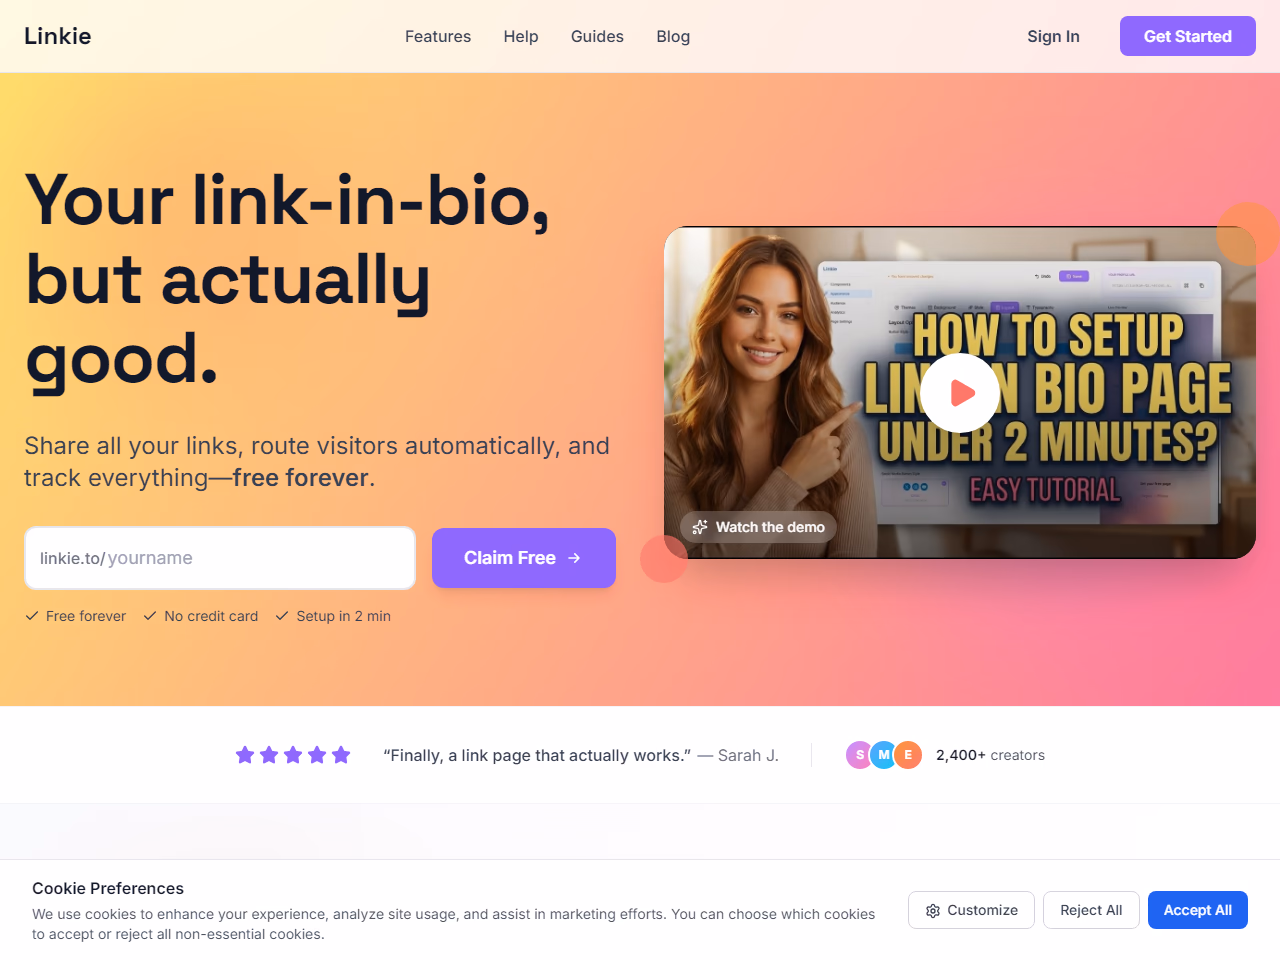Open the Features menu item

click(x=438, y=36)
